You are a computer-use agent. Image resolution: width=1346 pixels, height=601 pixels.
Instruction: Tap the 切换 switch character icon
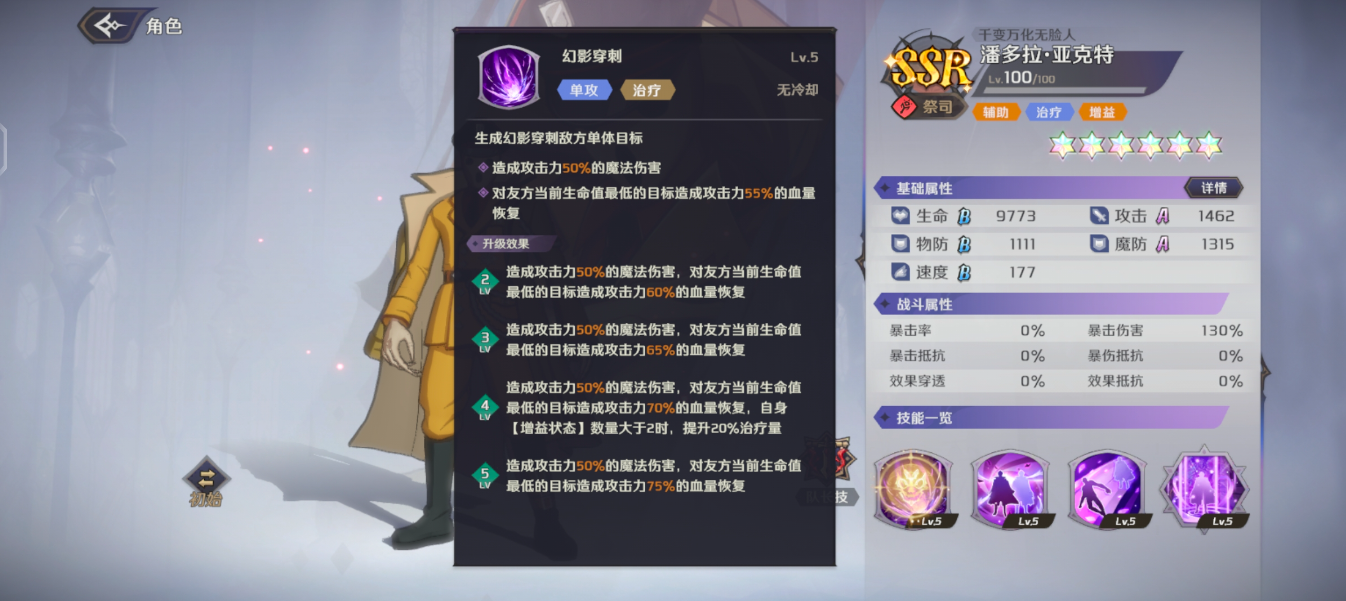(206, 482)
